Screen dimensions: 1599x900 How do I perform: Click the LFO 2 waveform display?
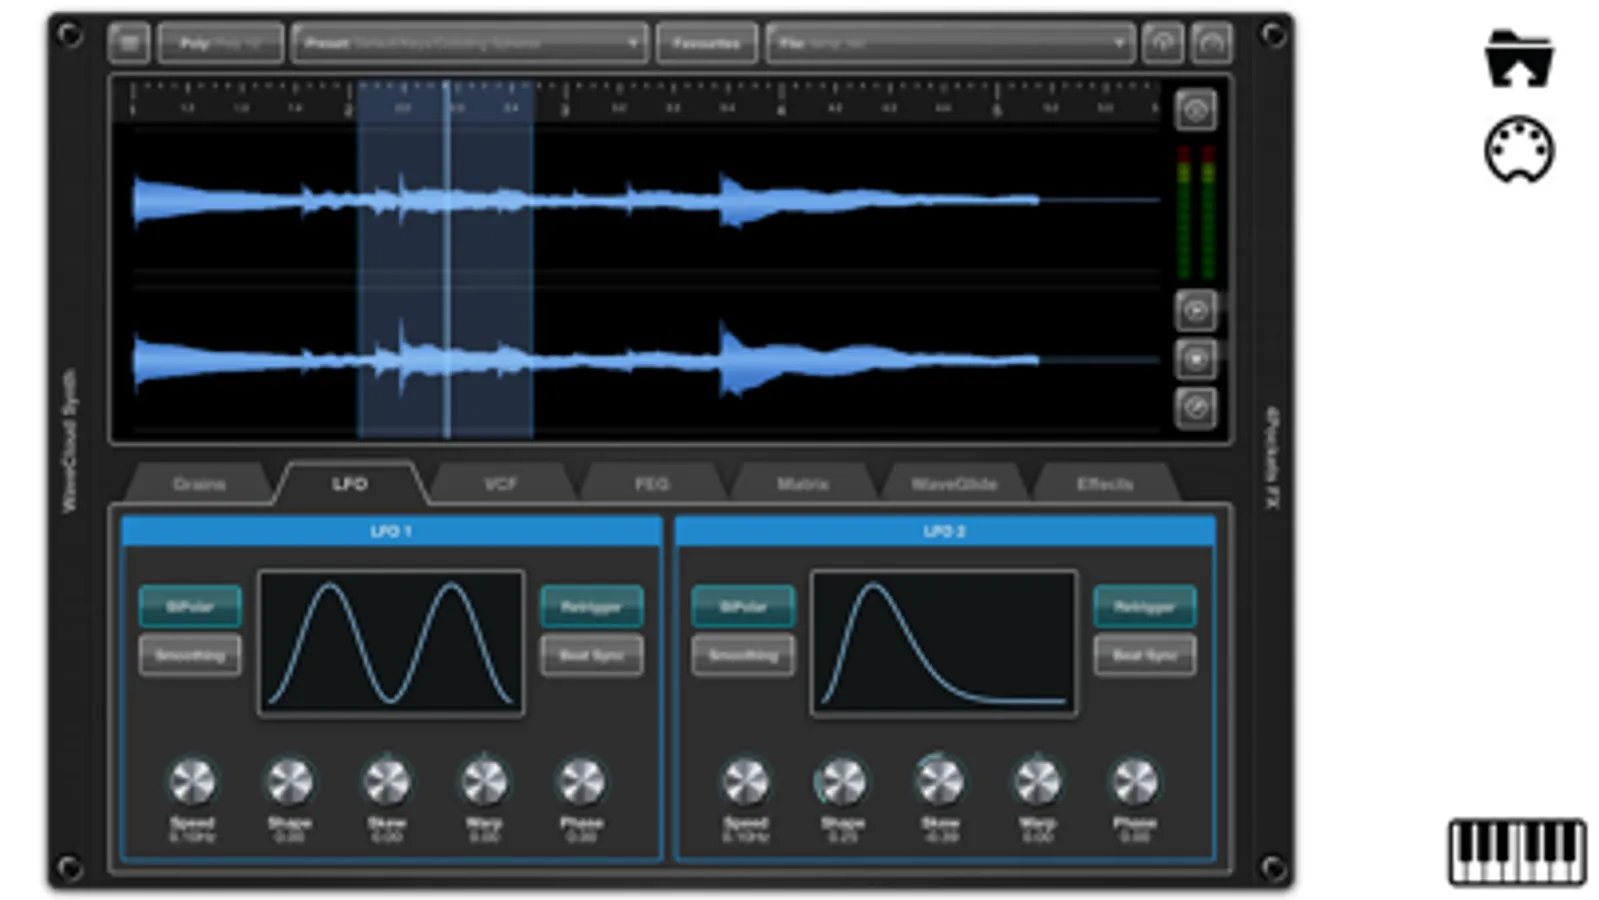coord(944,643)
